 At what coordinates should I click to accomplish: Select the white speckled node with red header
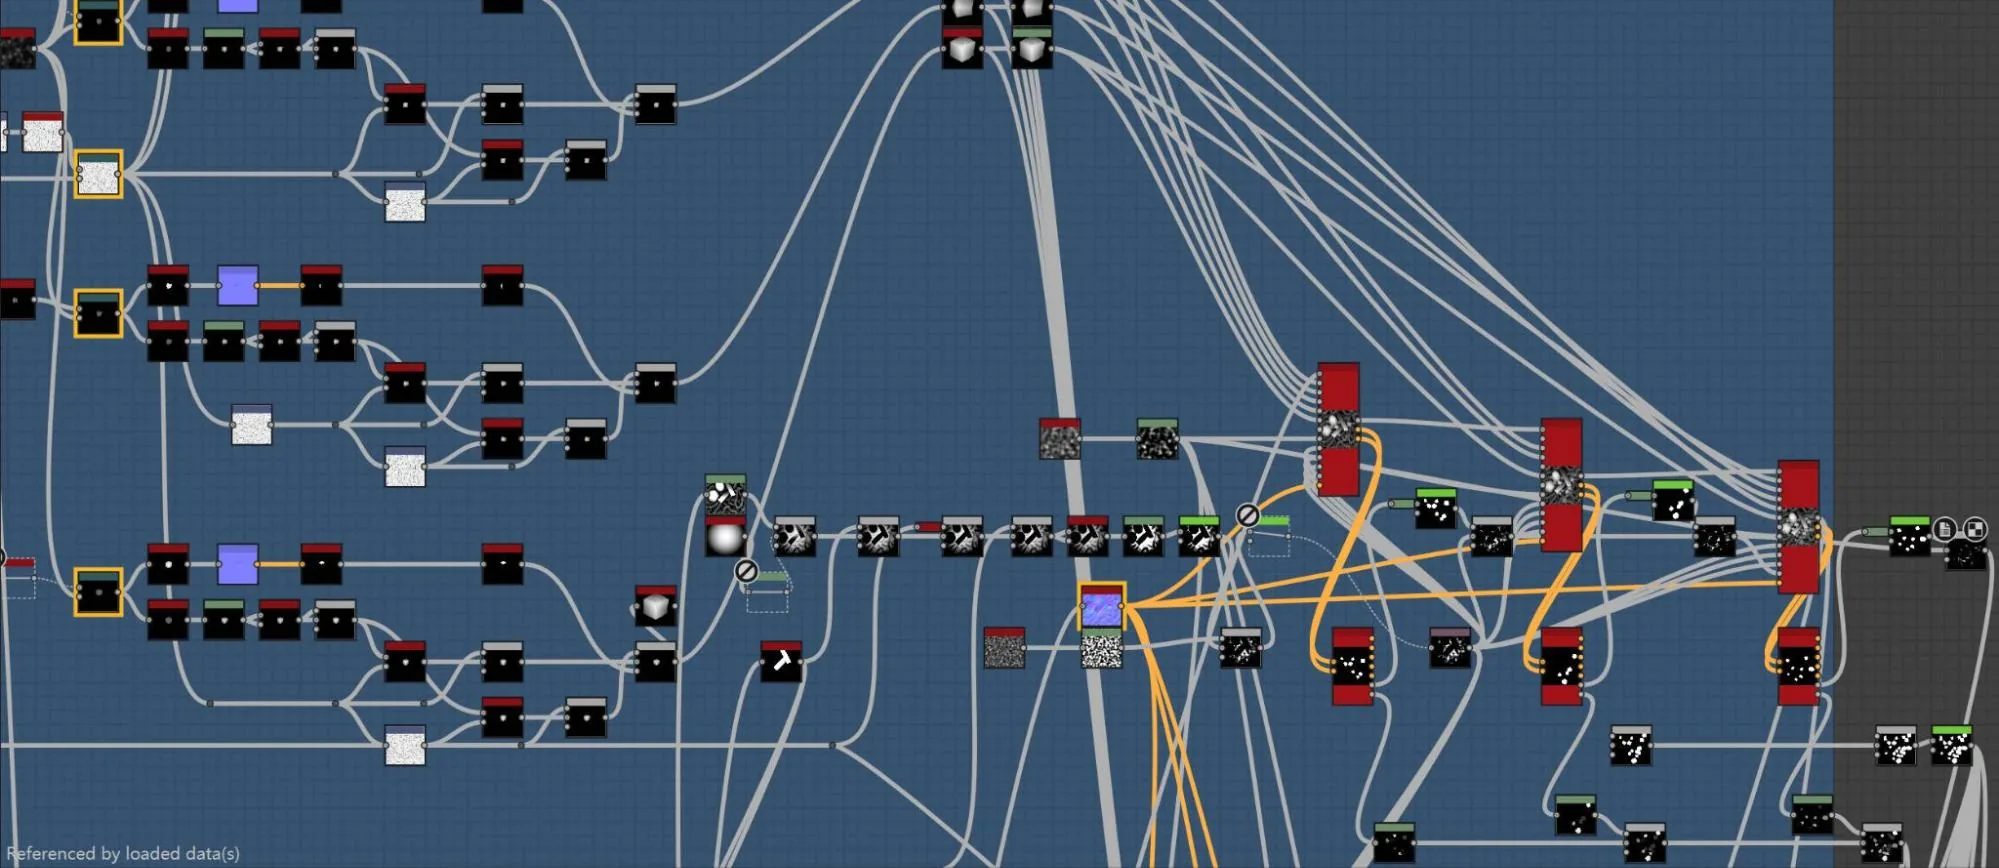coord(43,132)
